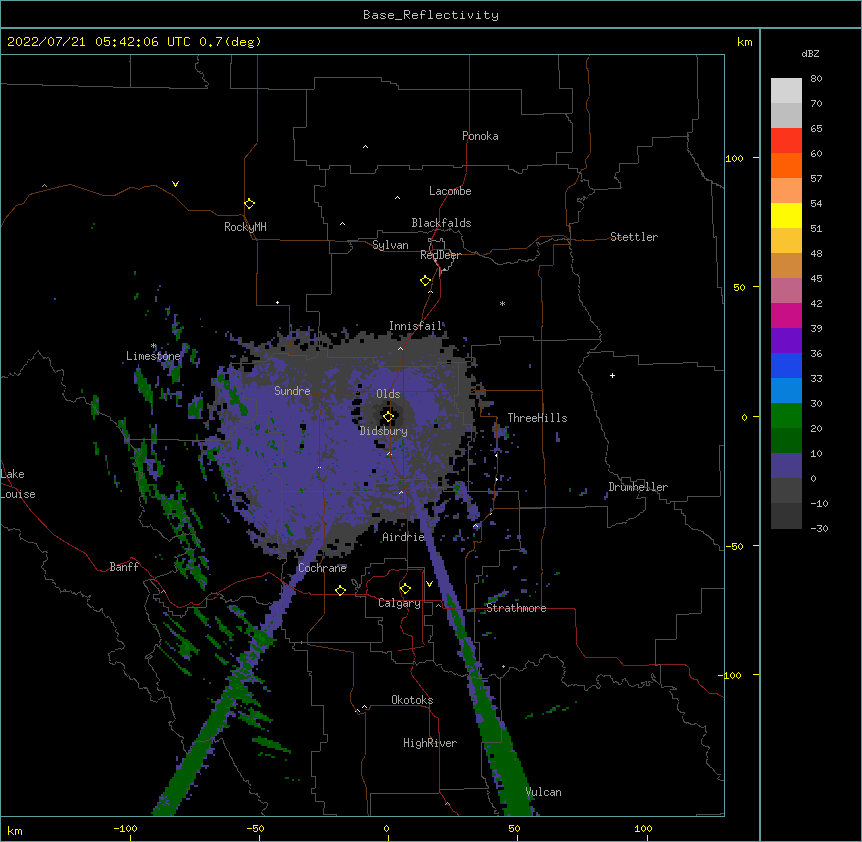This screenshot has width=862, height=842.
Task: Select the Stettler label
Action: tap(634, 237)
